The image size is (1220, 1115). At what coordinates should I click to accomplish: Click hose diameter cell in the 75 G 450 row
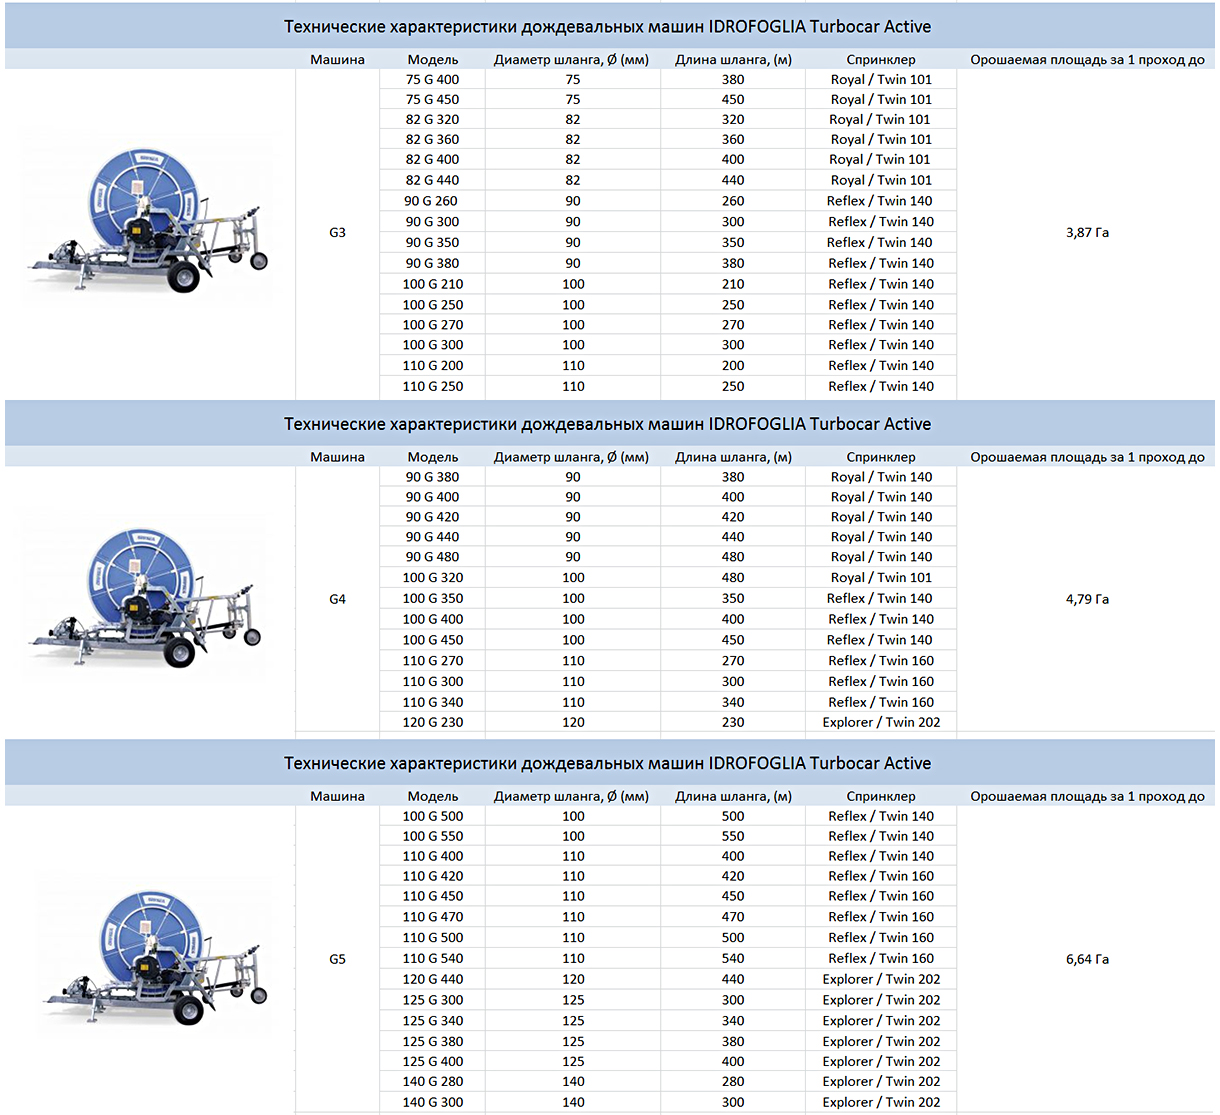[x=573, y=99]
